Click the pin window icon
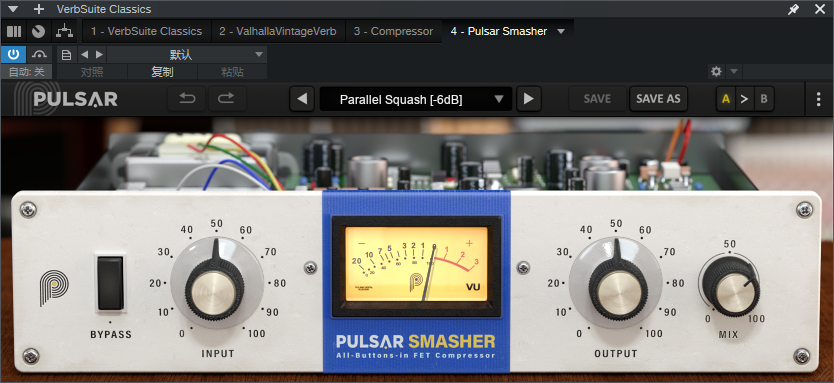Viewport: 834px width, 383px height. pyautogui.click(x=793, y=9)
